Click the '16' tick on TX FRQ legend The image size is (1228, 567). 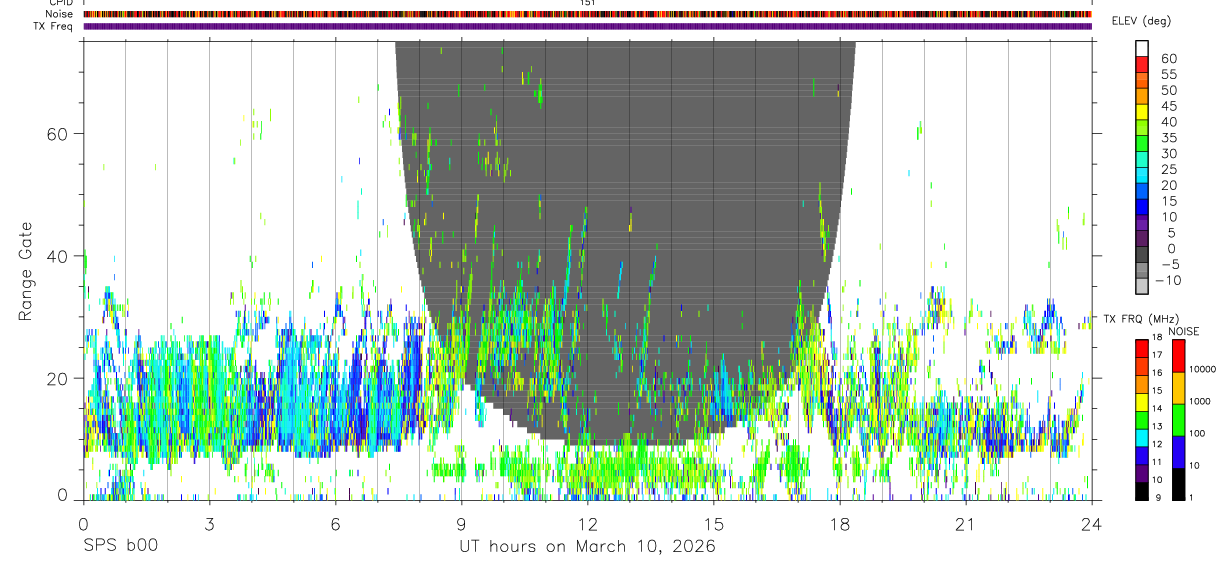1157,372
